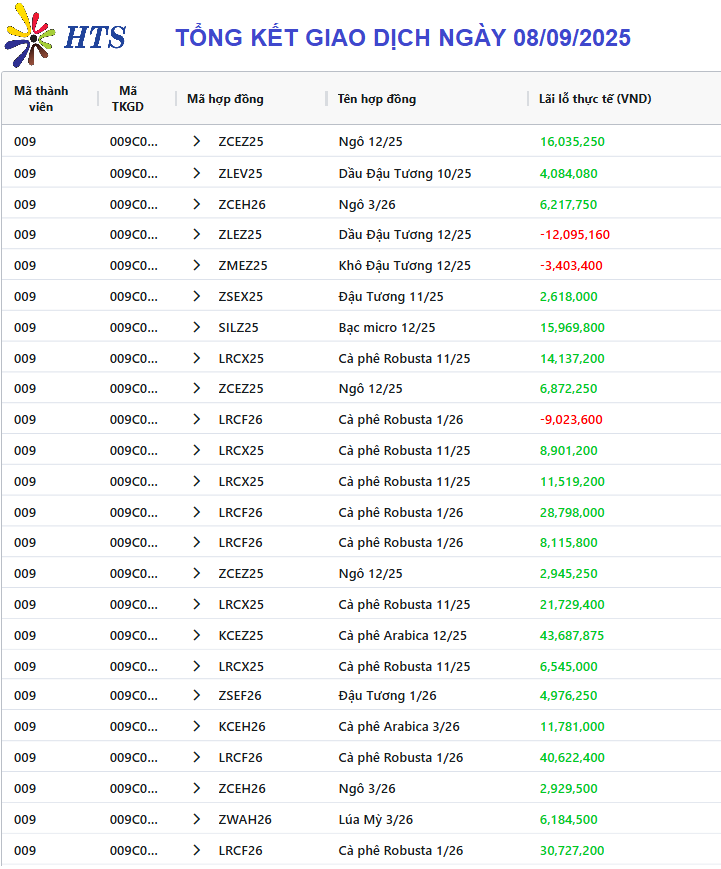The height and width of the screenshot is (869, 721).
Task: Sort by Mã TKGD column header
Action: (x=127, y=99)
